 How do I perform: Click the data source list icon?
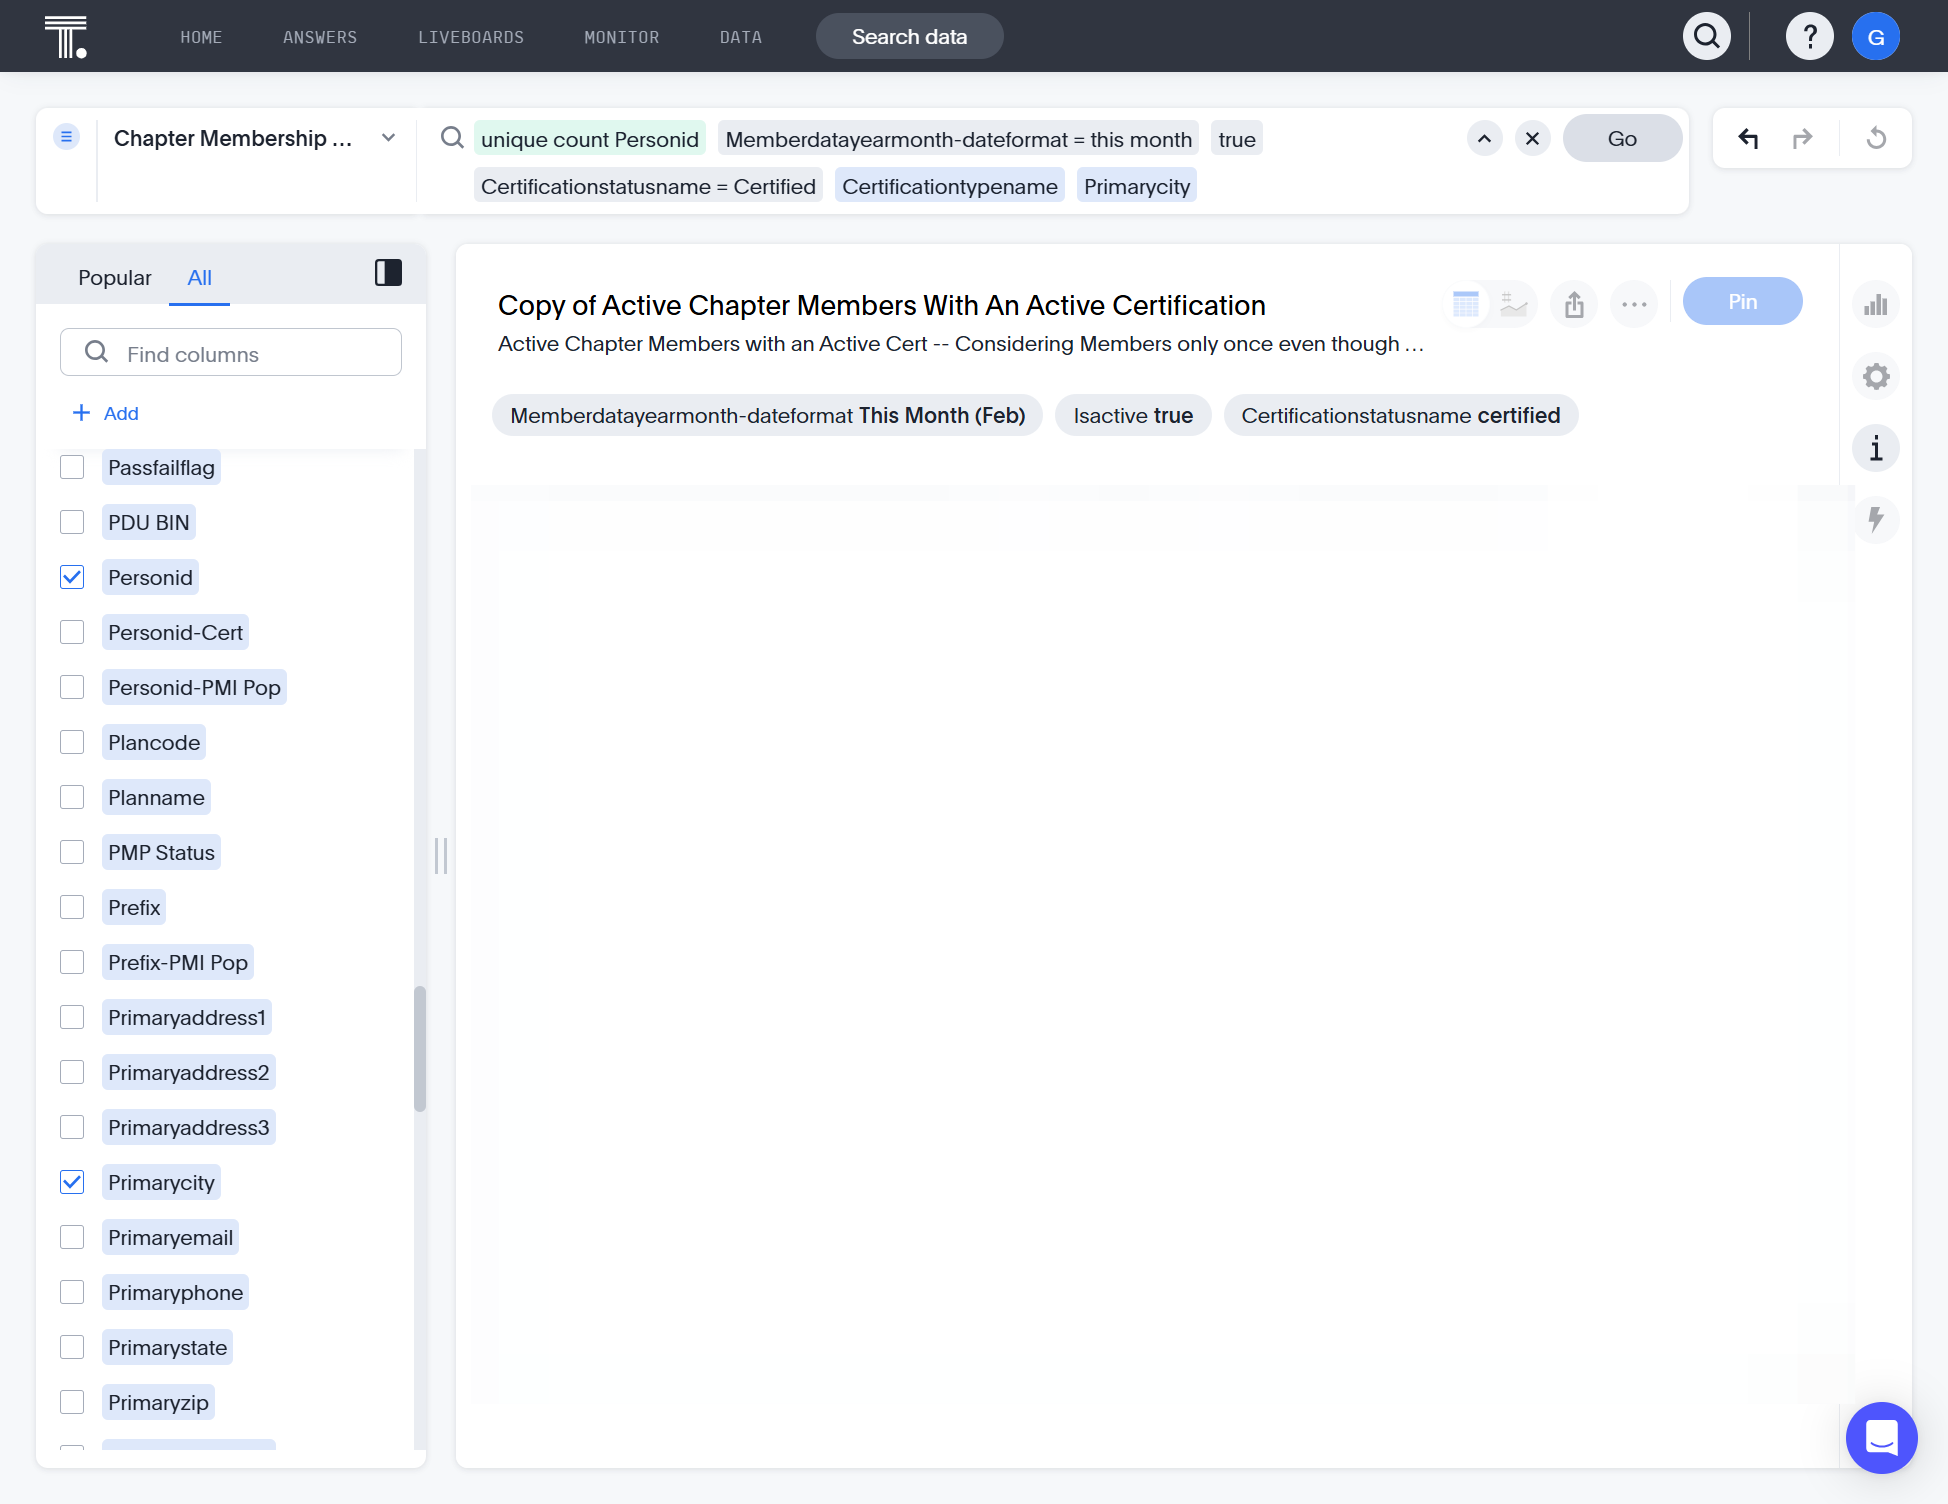pyautogui.click(x=66, y=137)
